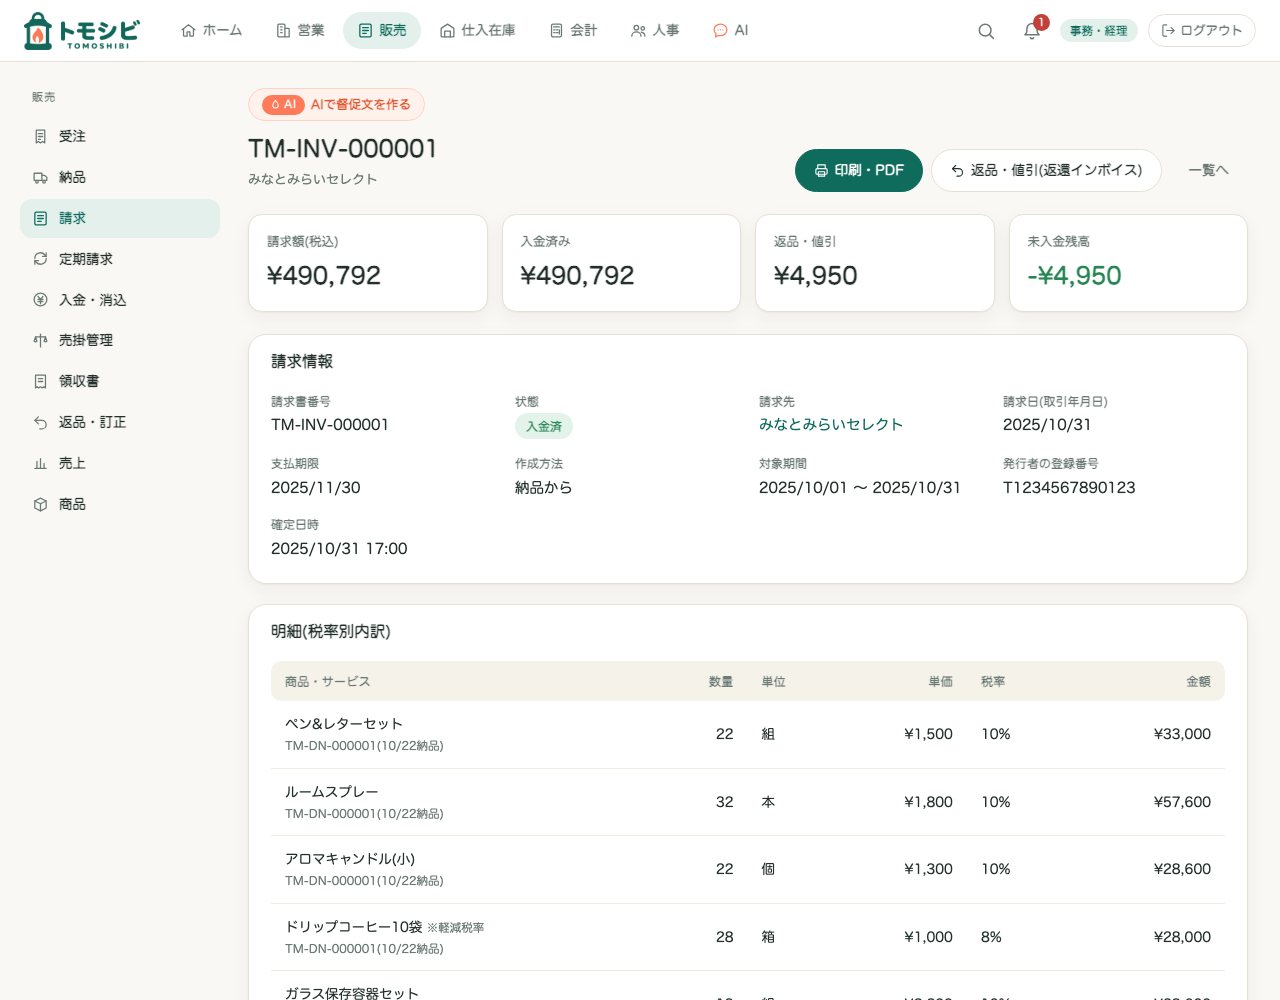The height and width of the screenshot is (1000, 1280).
Task: Open 入金・消込 in sidebar
Action: click(120, 300)
